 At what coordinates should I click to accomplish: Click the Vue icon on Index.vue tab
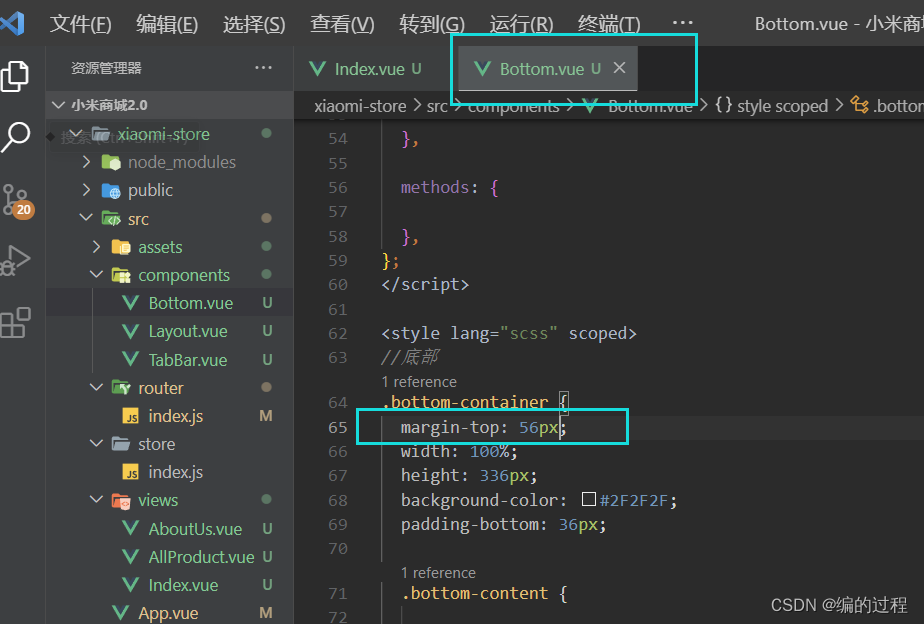318,69
